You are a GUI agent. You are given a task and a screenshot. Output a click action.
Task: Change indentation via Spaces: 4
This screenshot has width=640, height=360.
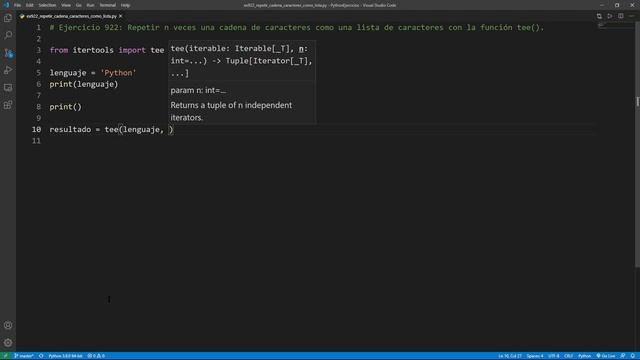tap(535, 356)
